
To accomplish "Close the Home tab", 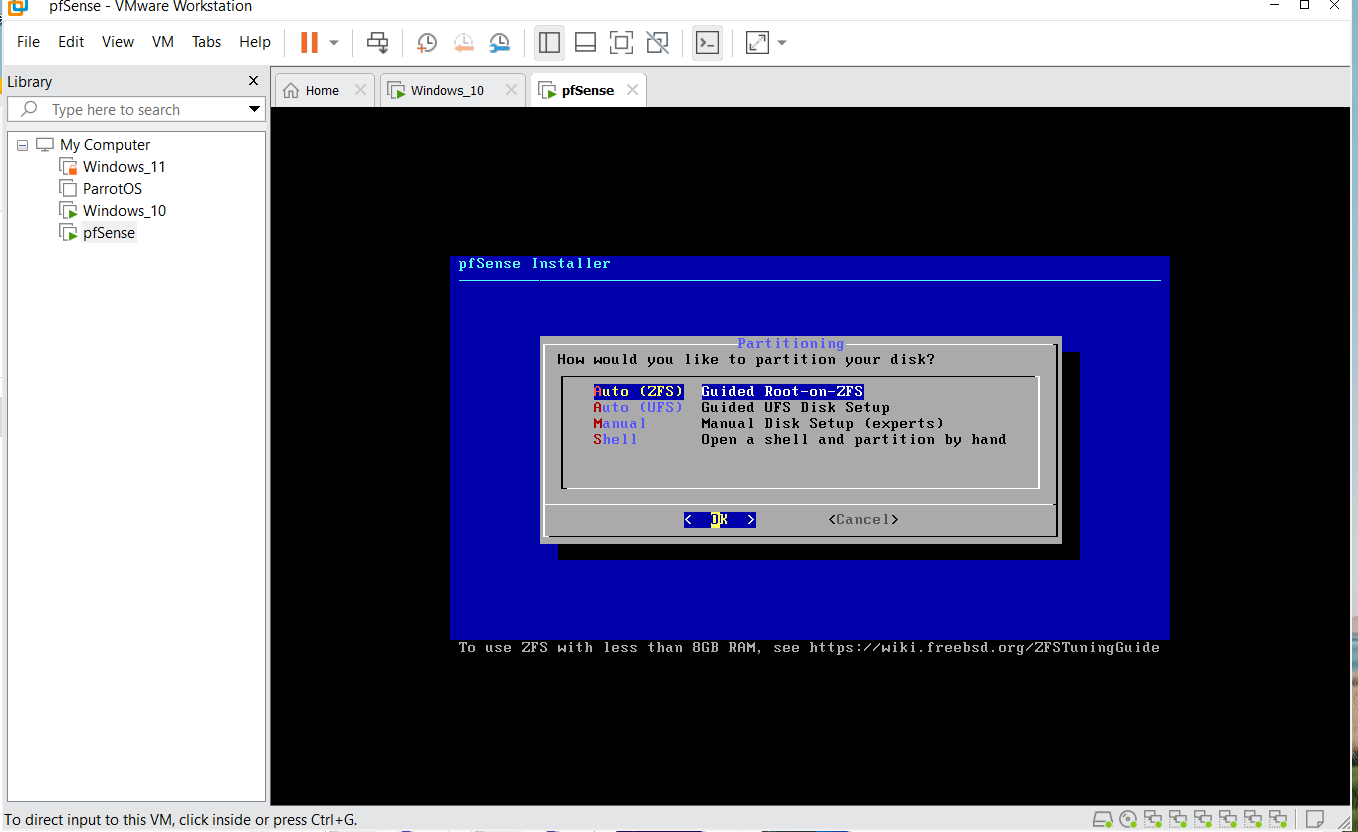I will point(361,90).
